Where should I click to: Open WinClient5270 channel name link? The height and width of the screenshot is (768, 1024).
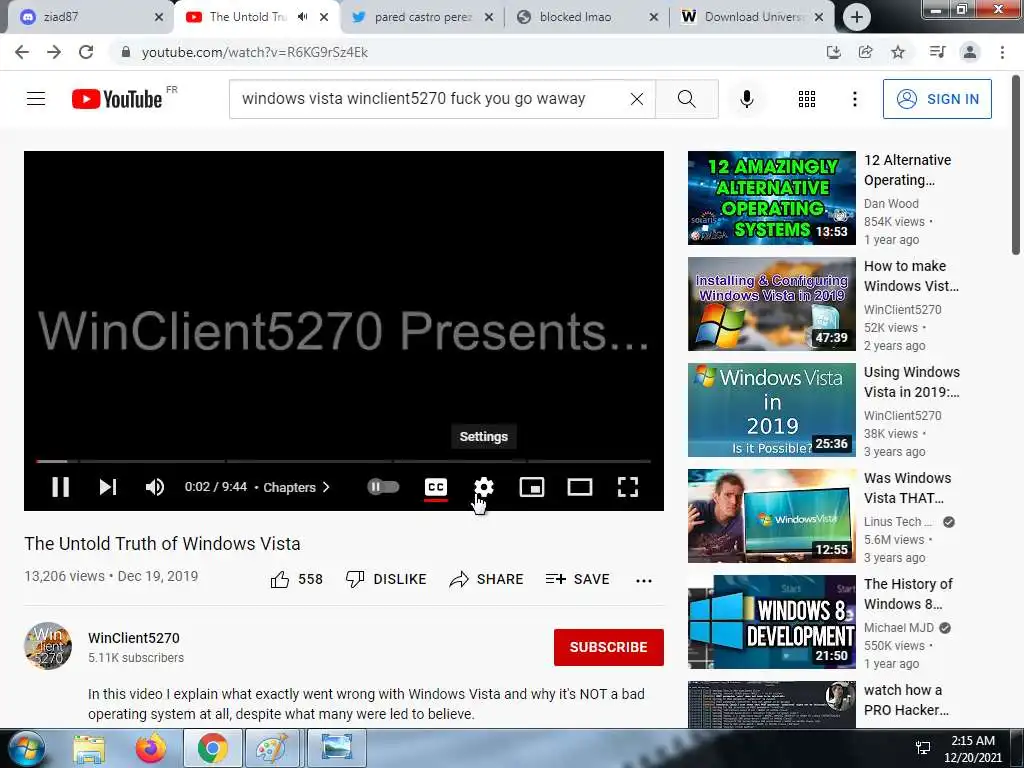[134, 638]
